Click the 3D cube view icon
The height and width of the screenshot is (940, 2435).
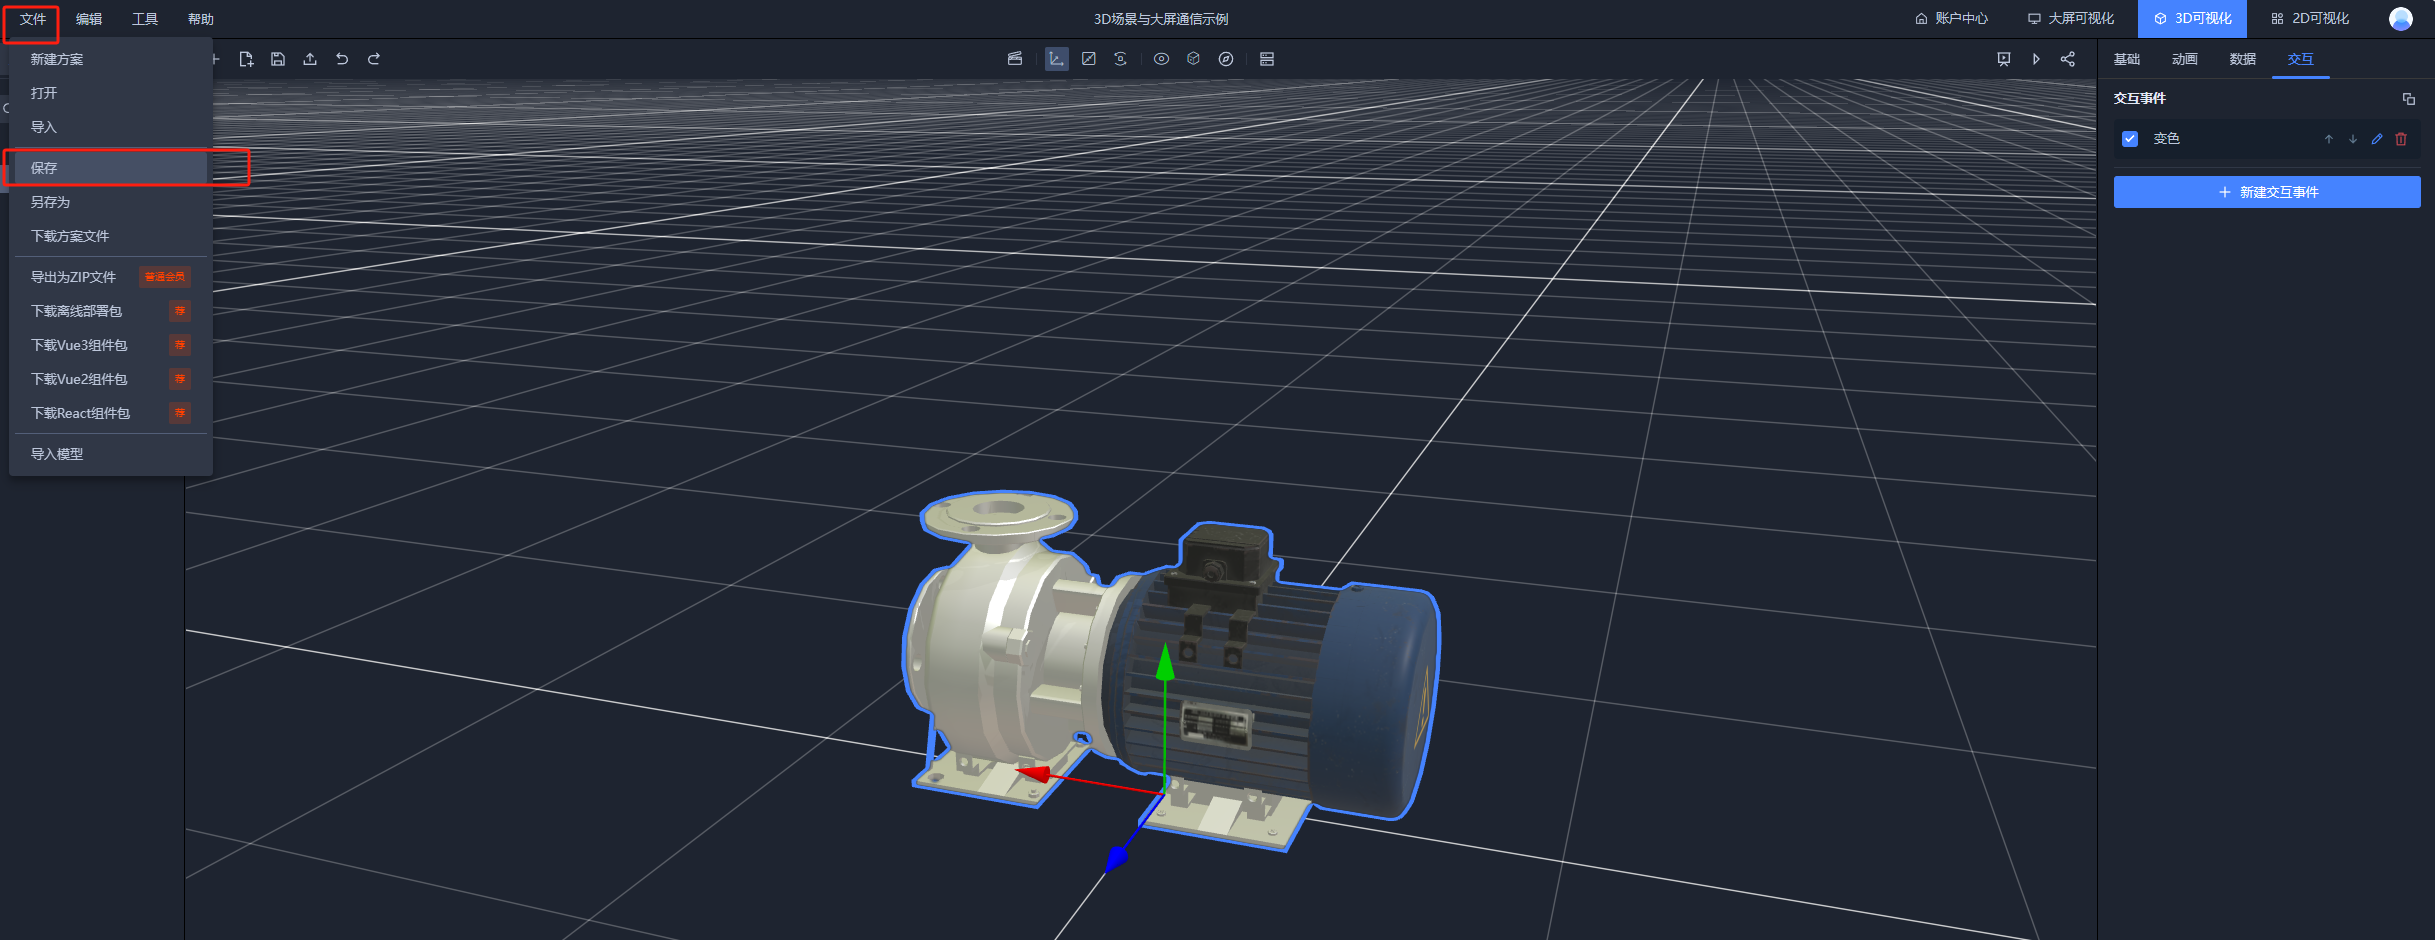coord(1193,59)
